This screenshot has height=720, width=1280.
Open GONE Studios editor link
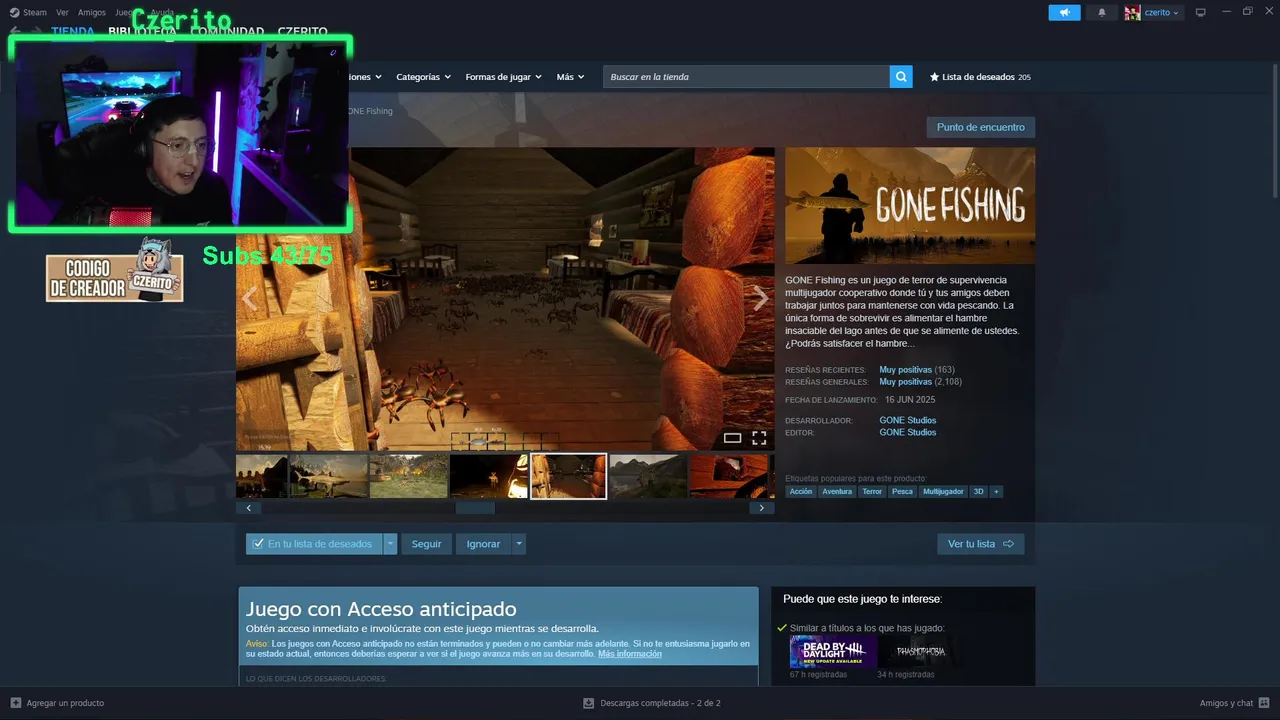(x=908, y=432)
